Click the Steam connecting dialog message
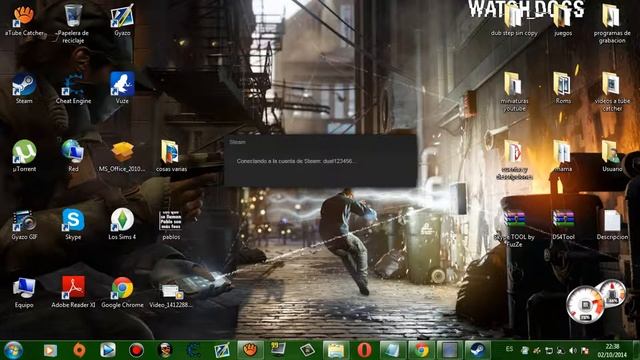640x360 pixels. point(296,161)
